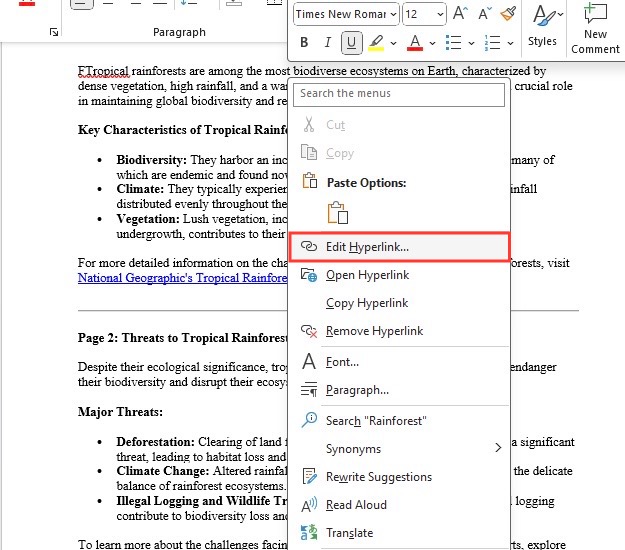Choose Edit Hyperlink... menu entry
The width and height of the screenshot is (625, 550).
(x=399, y=247)
